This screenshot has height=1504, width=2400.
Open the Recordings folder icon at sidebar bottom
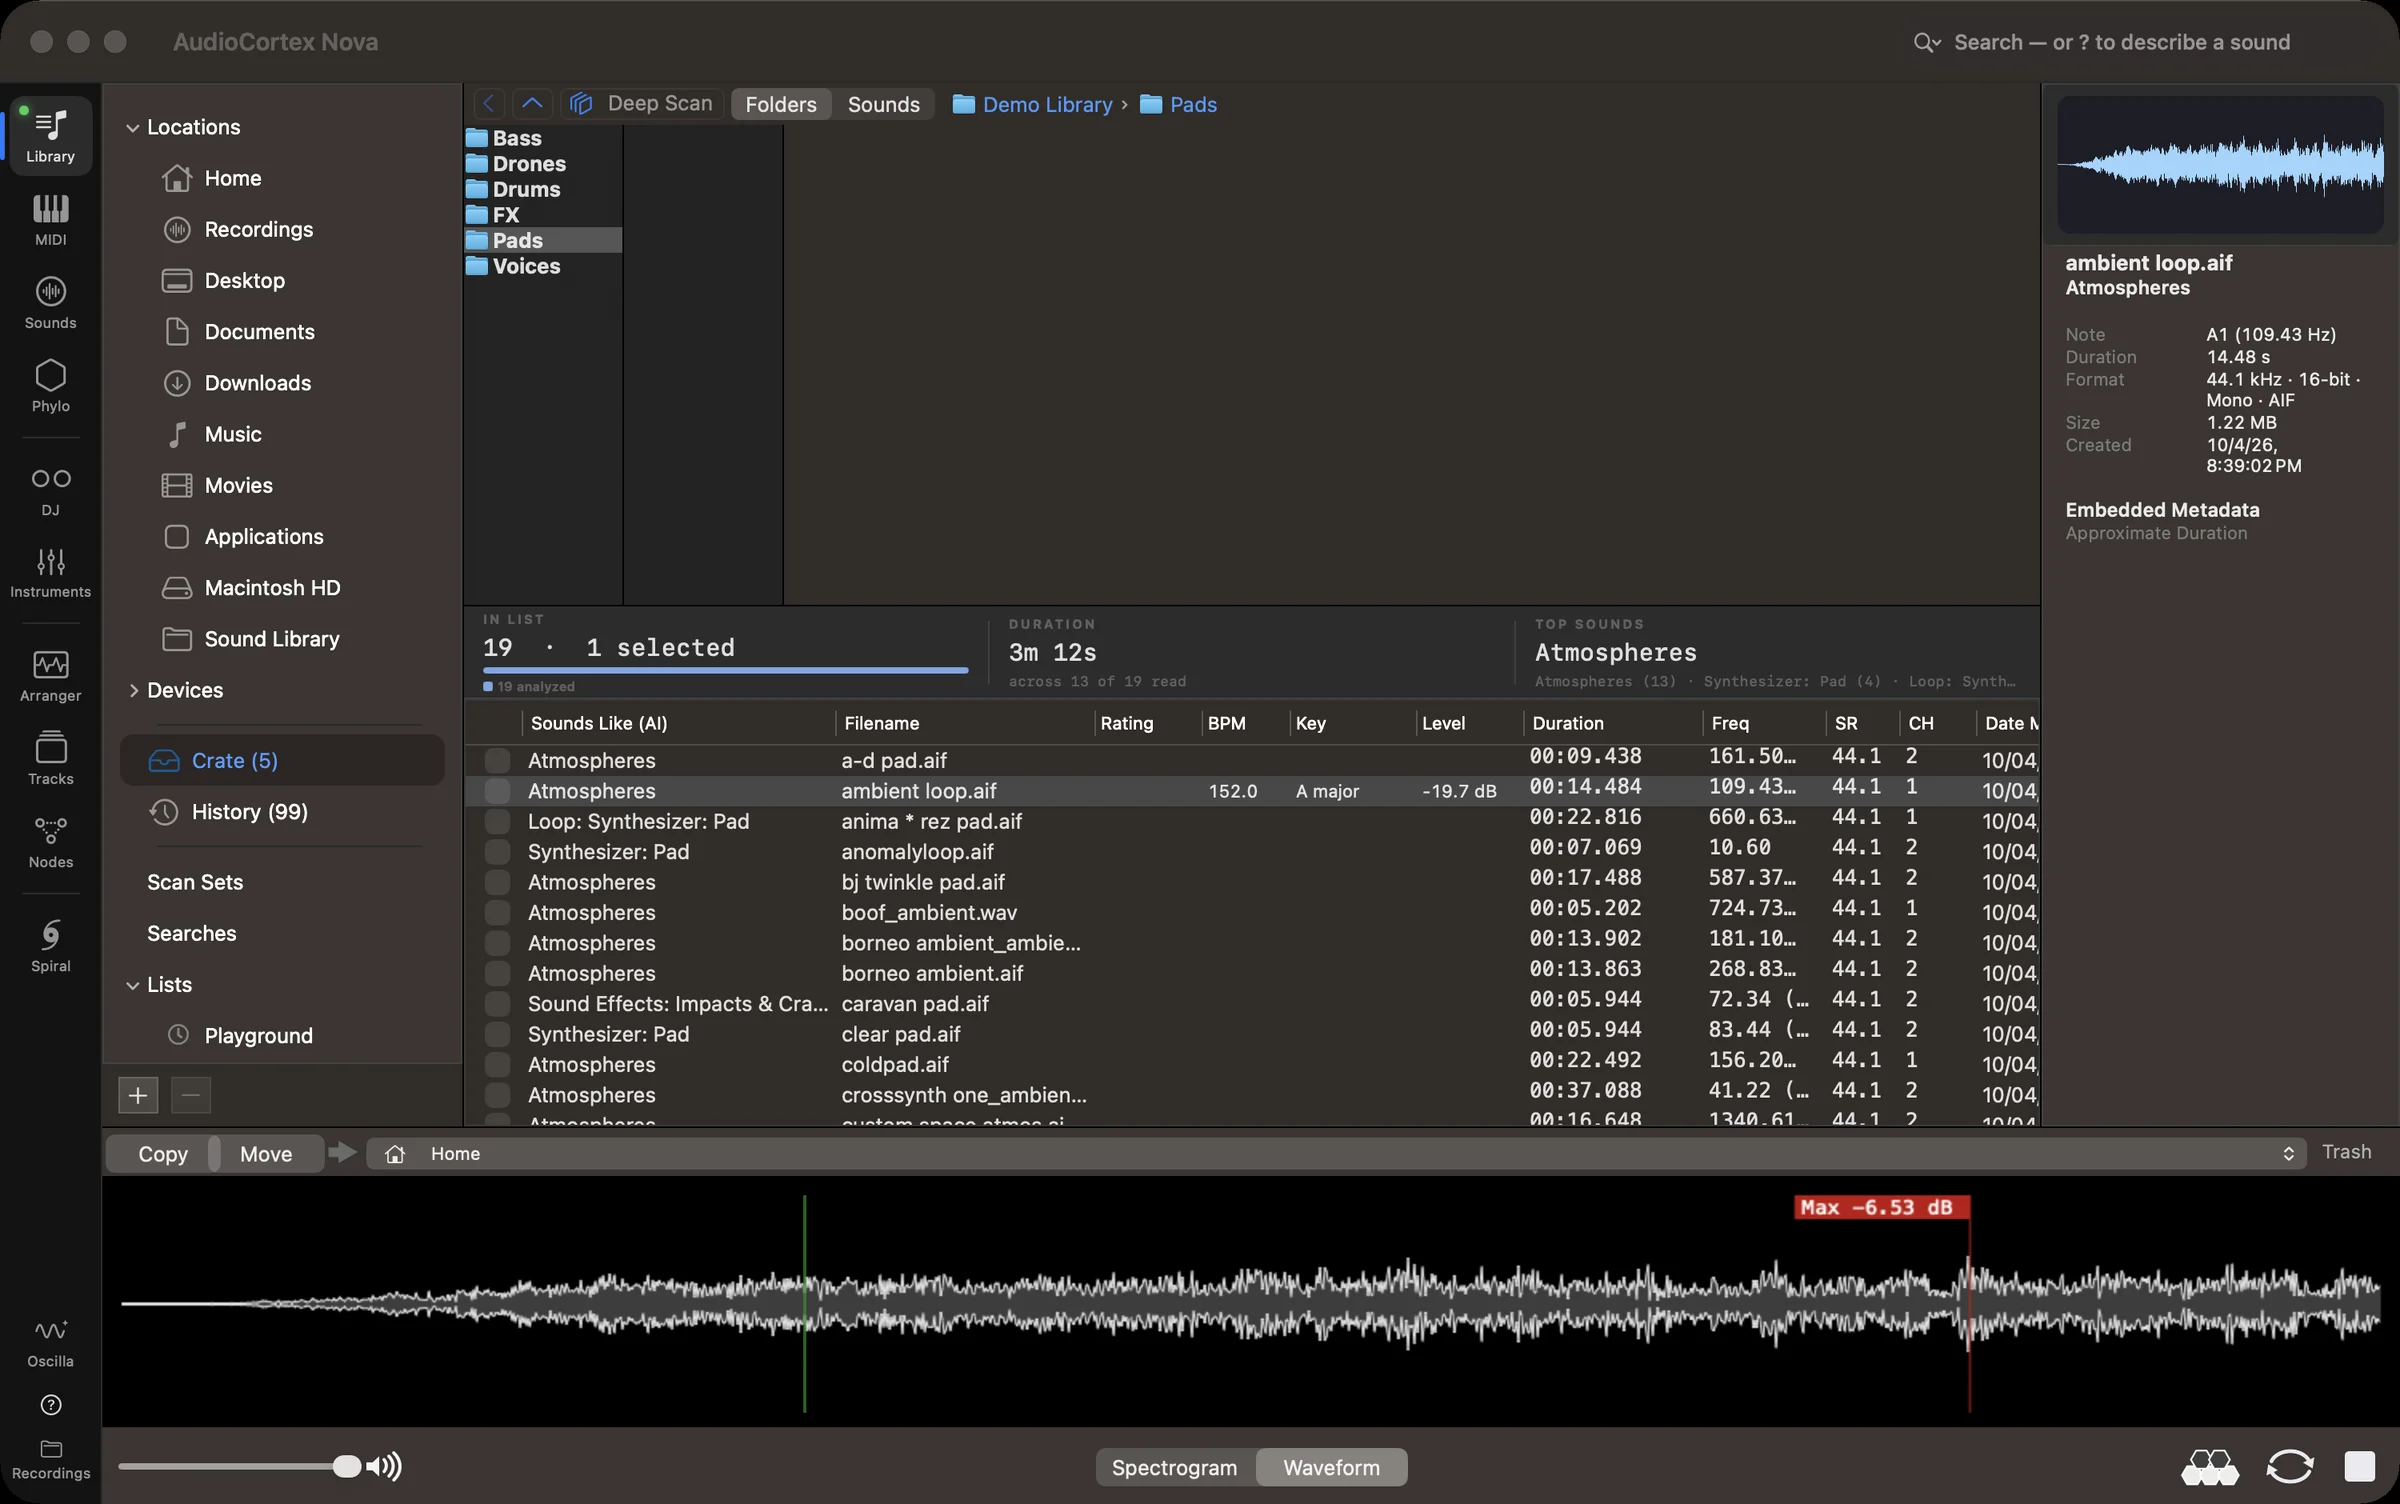tap(51, 1460)
